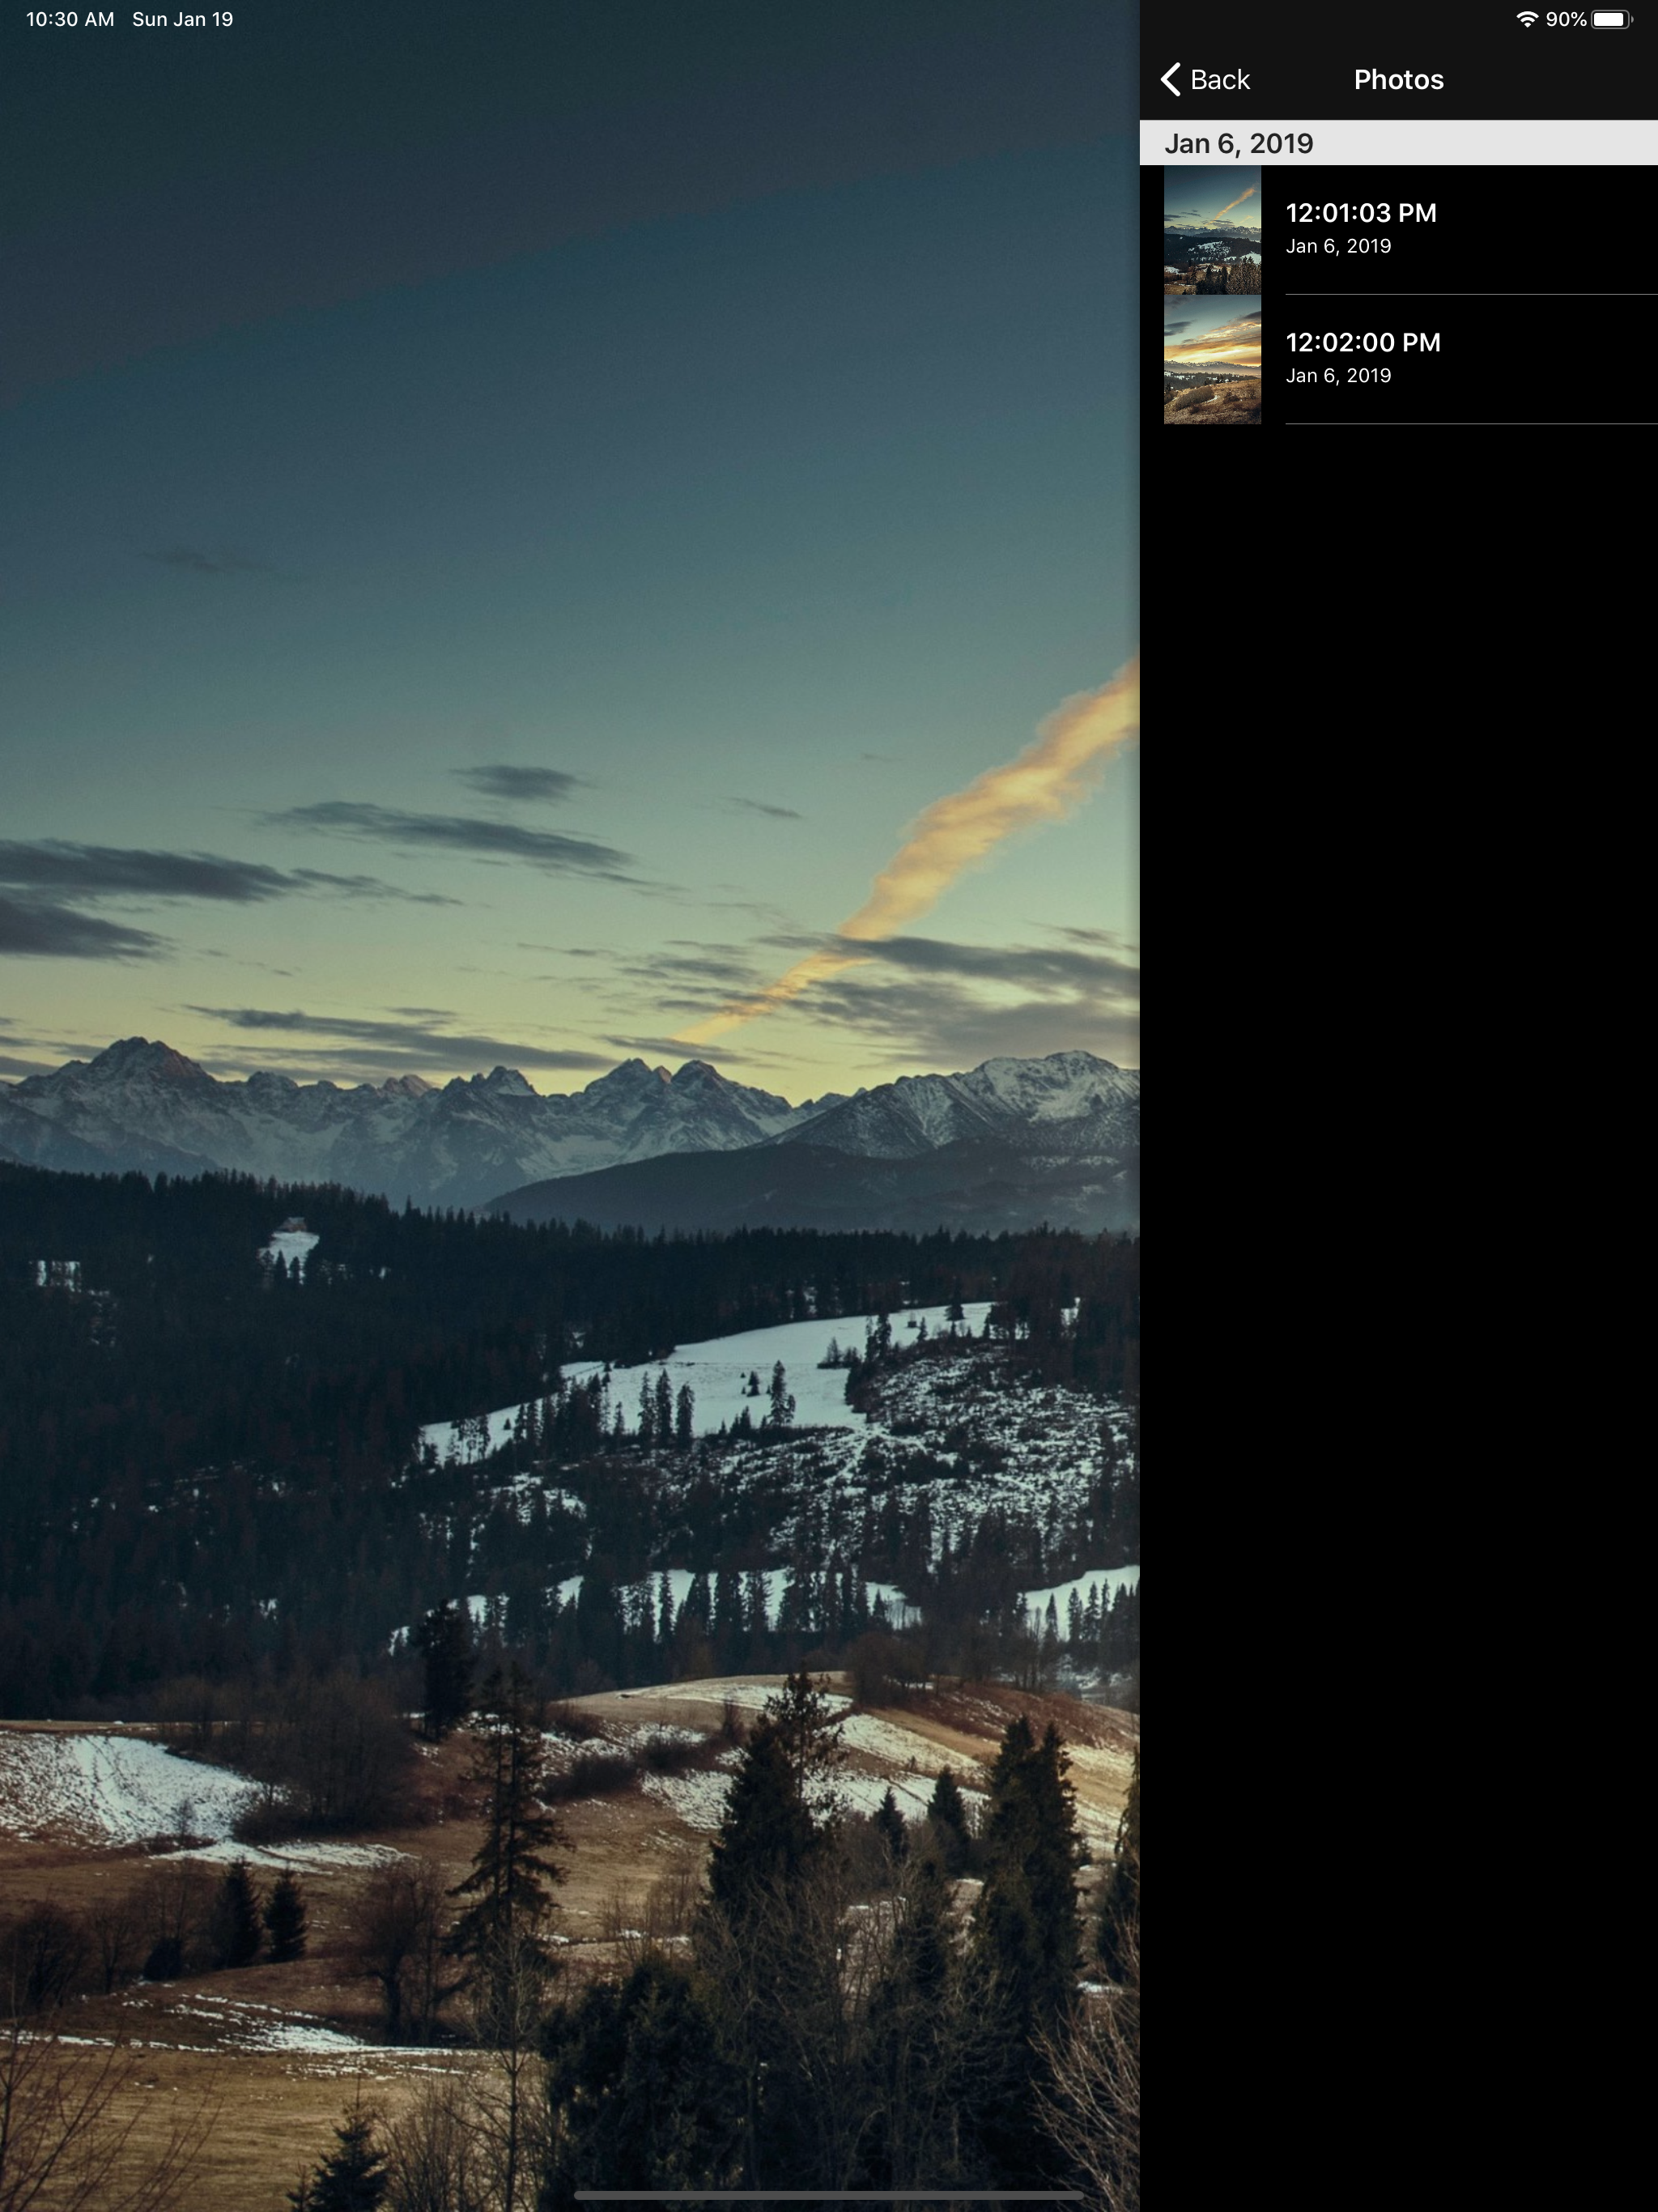Image resolution: width=1658 pixels, height=2212 pixels.
Task: Select the 12:01:03 PM entry text
Action: pos(1361,213)
